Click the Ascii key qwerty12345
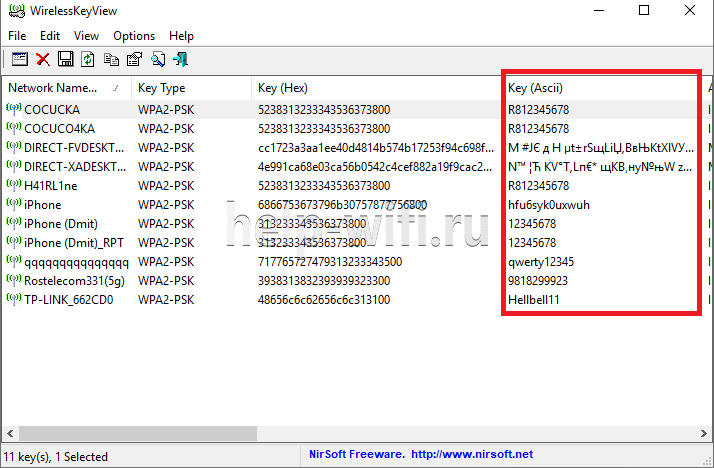The width and height of the screenshot is (714, 468). tap(541, 262)
